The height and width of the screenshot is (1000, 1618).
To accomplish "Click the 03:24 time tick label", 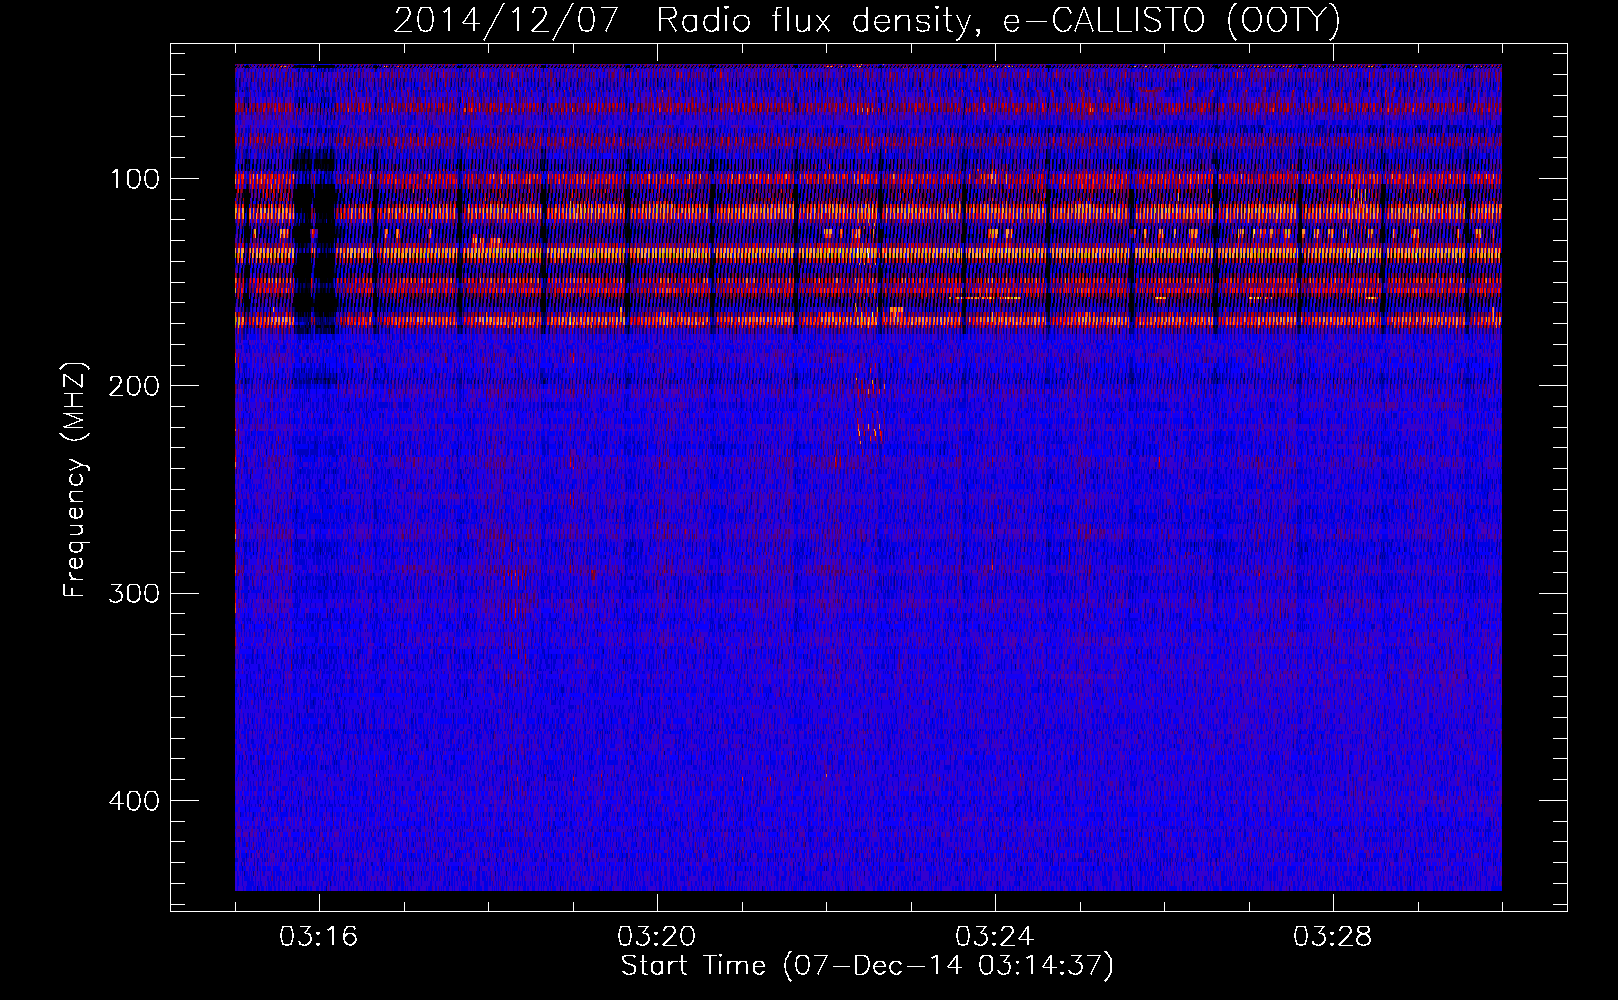I will pos(995,937).
